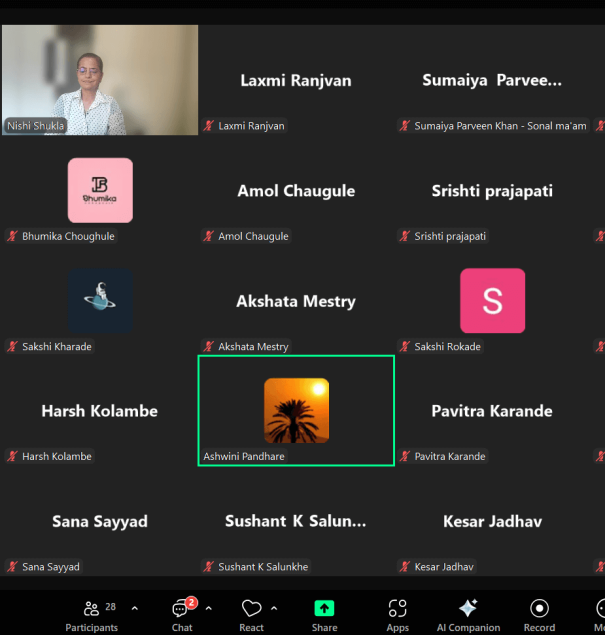Click Sakshi Kharade's planet avatar
The width and height of the screenshot is (605, 635).
[x=100, y=300]
